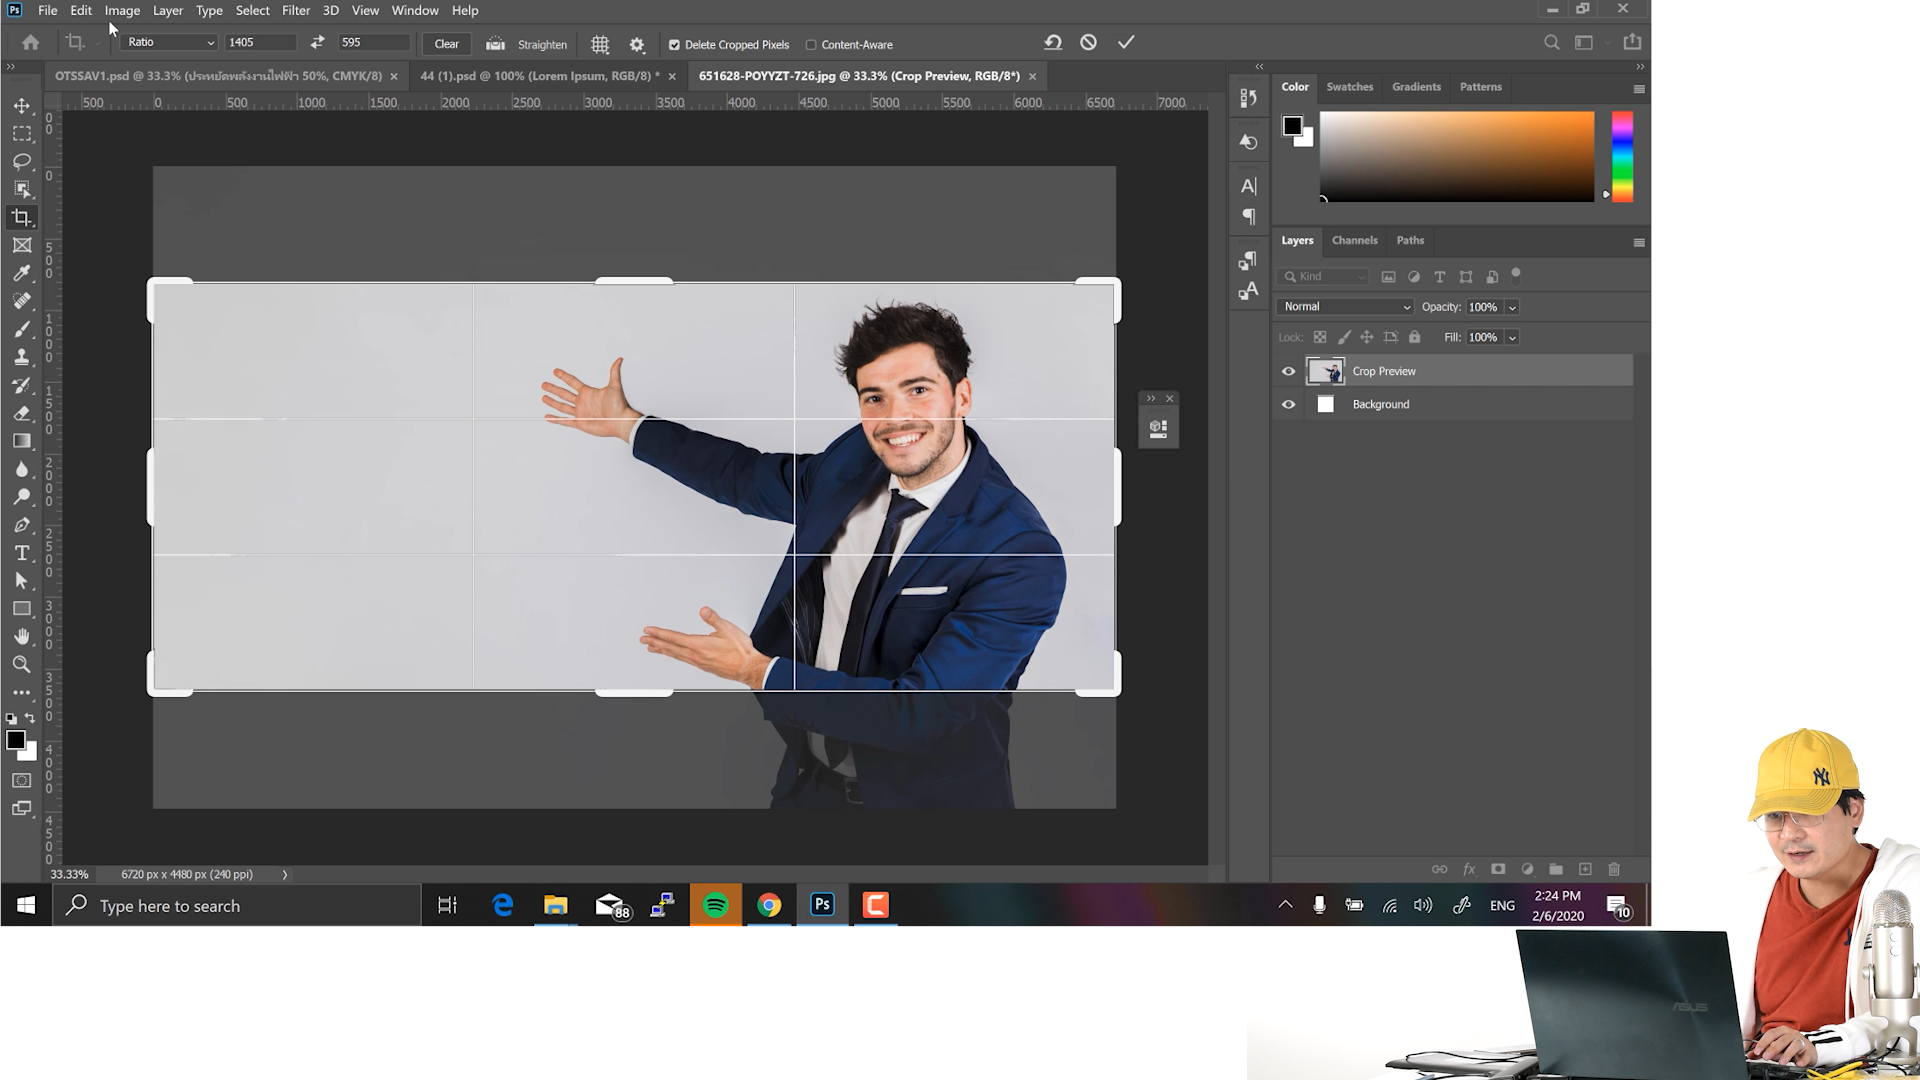This screenshot has height=1080, width=1920.
Task: Hide the Crop Preview layer
Action: coord(1288,371)
